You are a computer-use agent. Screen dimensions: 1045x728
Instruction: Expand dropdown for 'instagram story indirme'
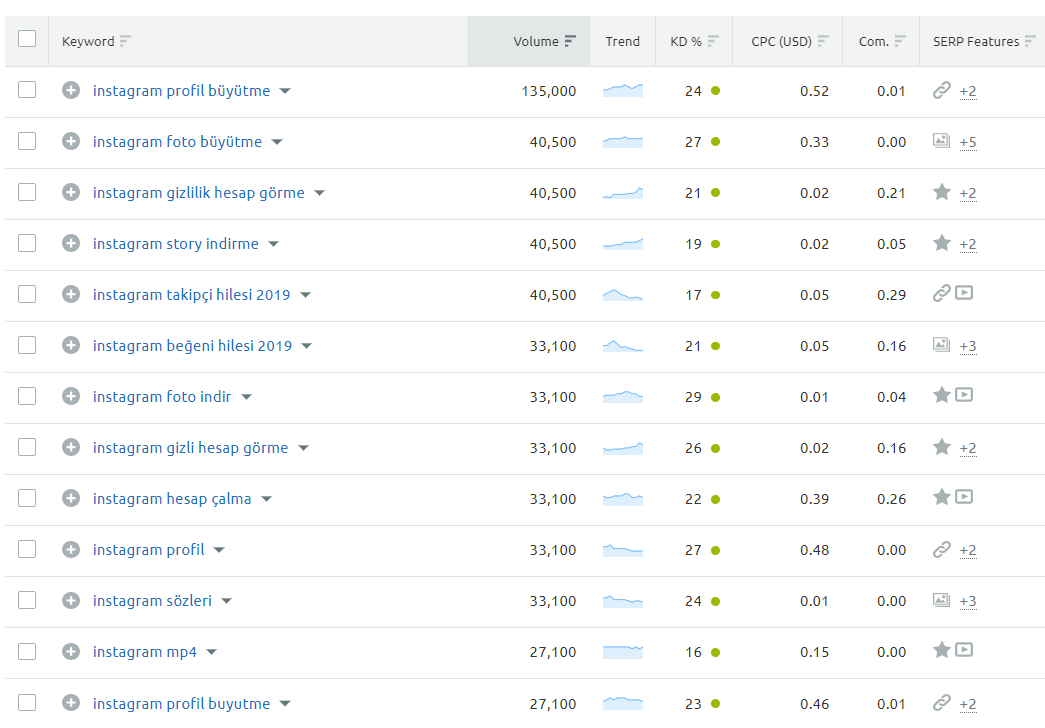[273, 244]
